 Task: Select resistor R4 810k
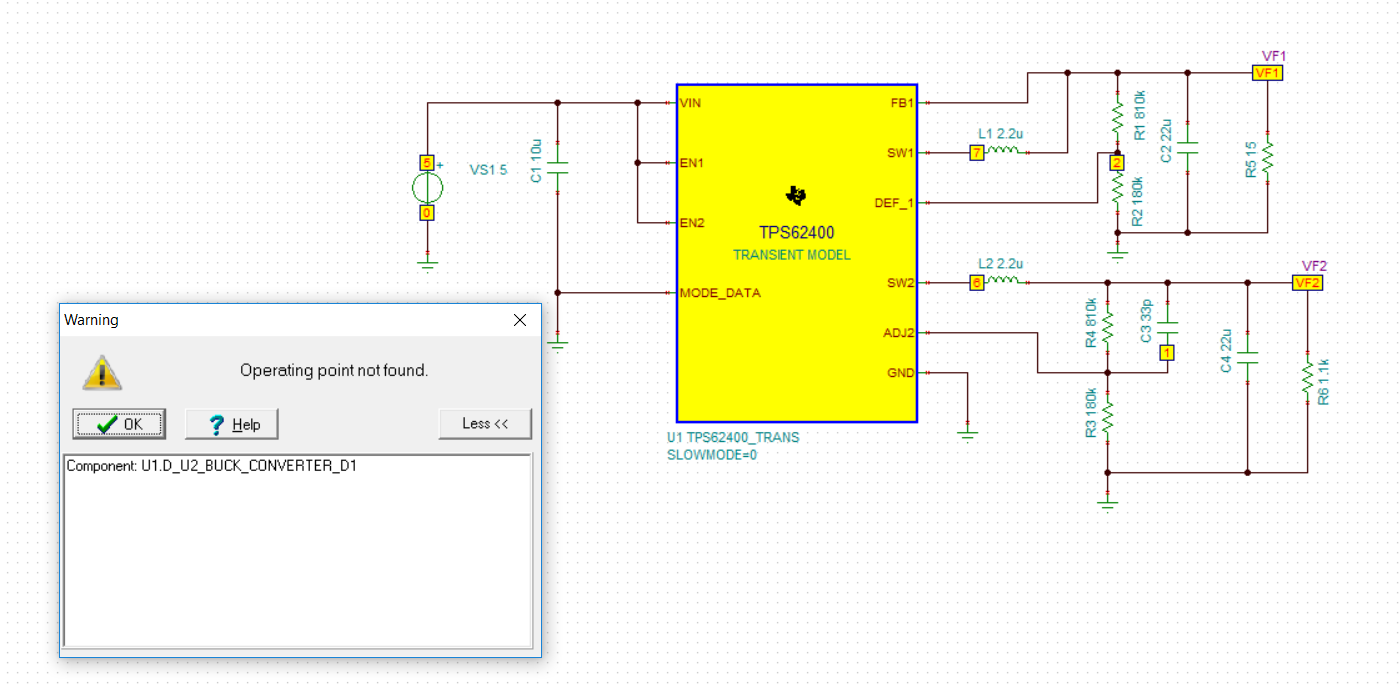pos(1107,328)
